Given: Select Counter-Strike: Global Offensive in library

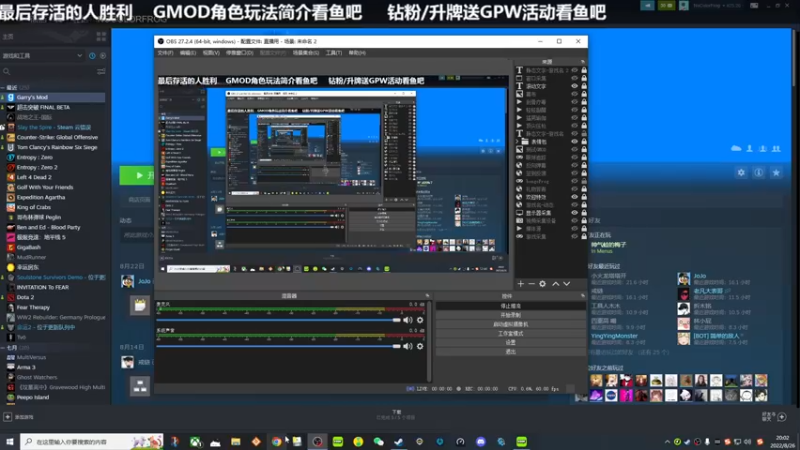Looking at the screenshot, I should point(53,137).
